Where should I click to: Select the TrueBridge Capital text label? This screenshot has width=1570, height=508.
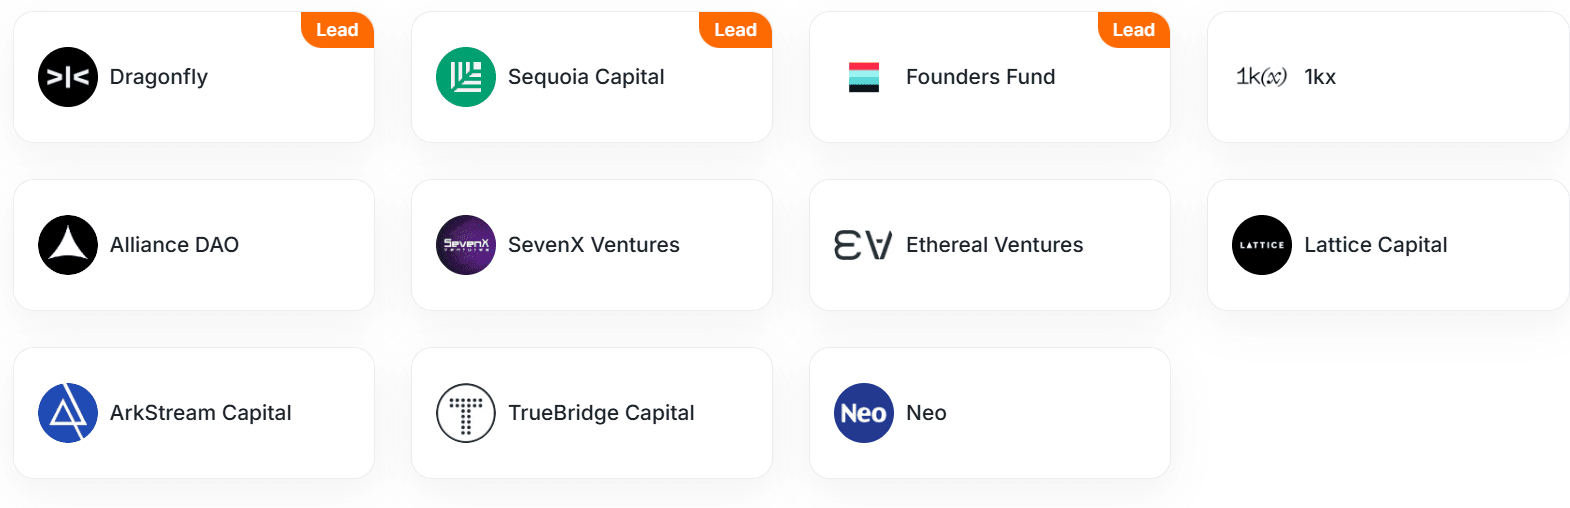(601, 413)
